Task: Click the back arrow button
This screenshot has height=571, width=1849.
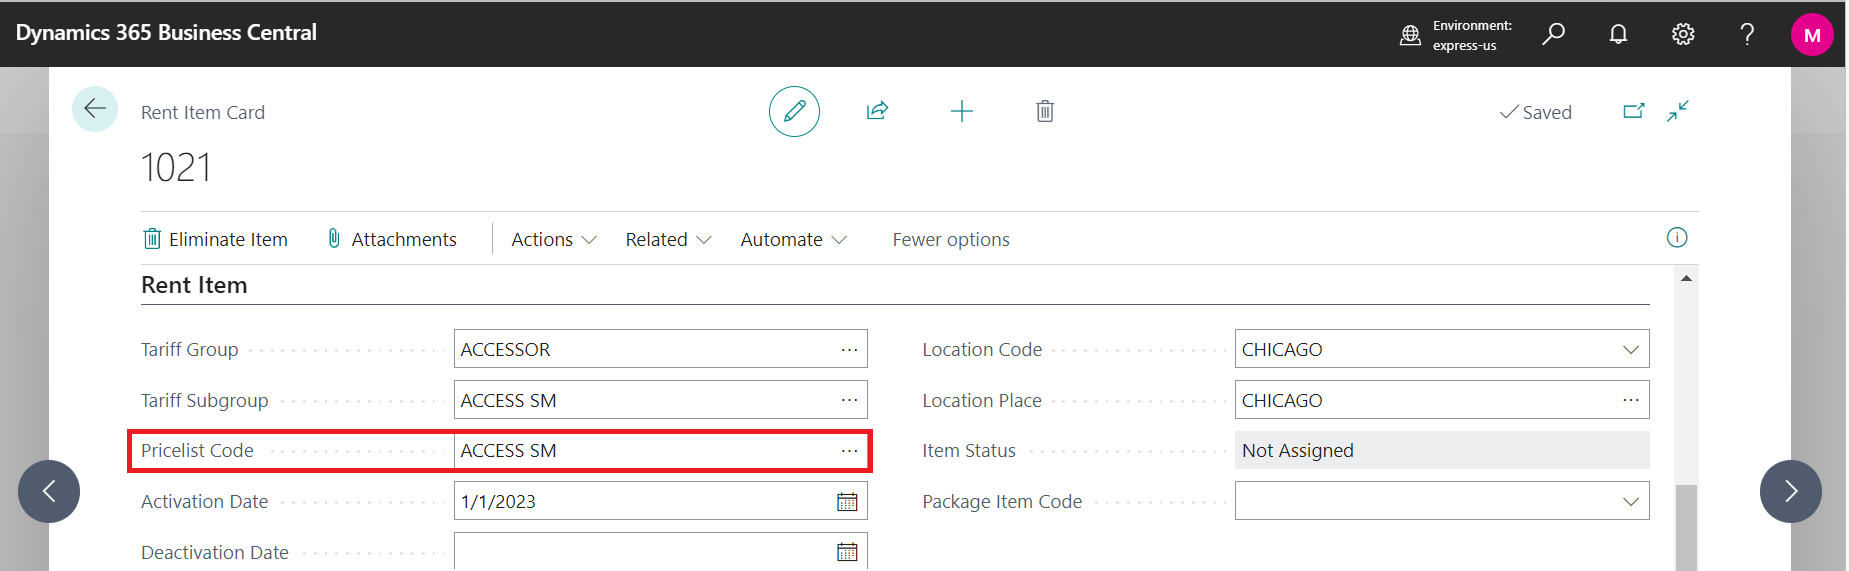Action: point(95,109)
